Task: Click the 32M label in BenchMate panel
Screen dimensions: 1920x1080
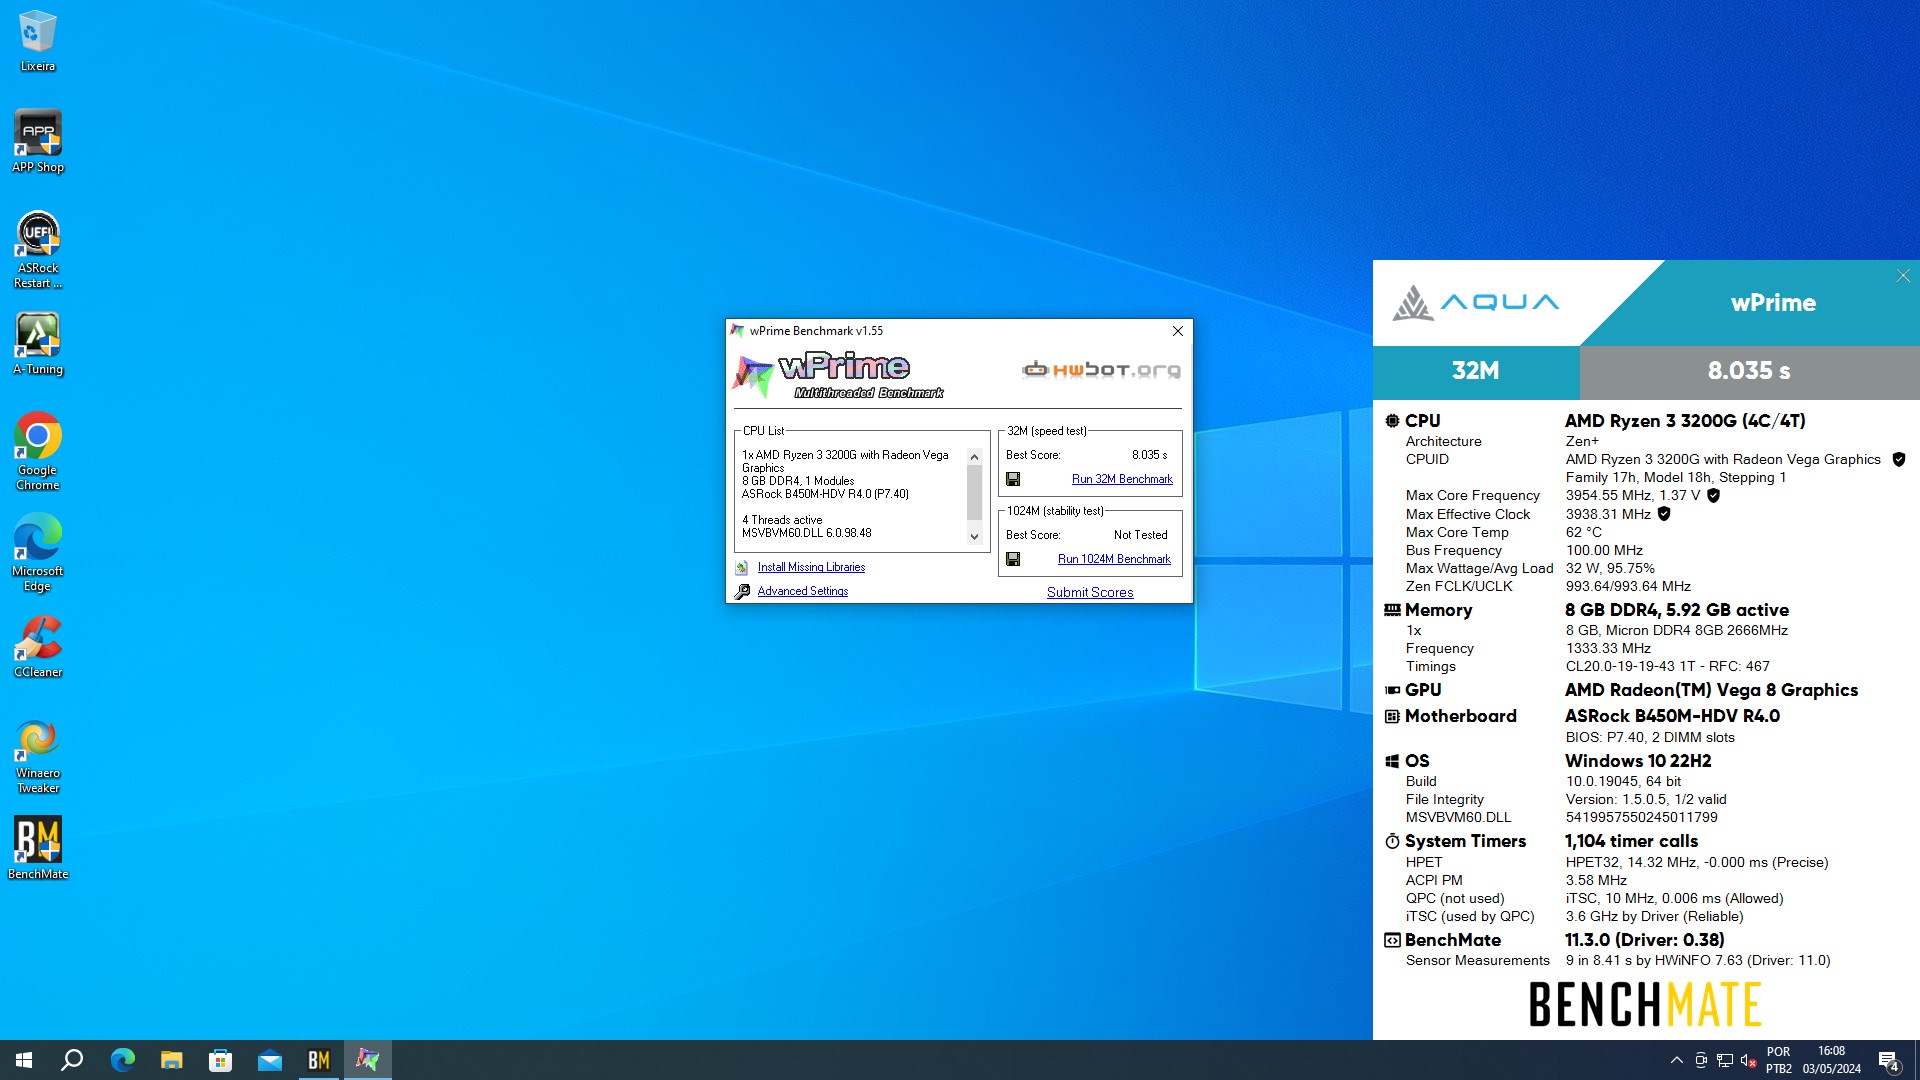Action: [1476, 371]
